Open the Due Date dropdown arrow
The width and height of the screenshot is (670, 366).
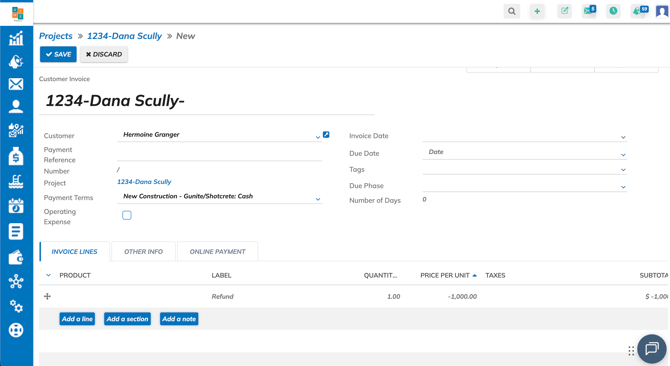point(623,155)
